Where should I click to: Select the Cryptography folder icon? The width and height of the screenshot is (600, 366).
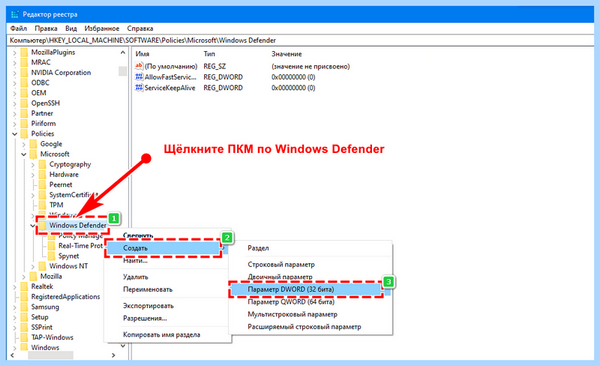click(42, 164)
